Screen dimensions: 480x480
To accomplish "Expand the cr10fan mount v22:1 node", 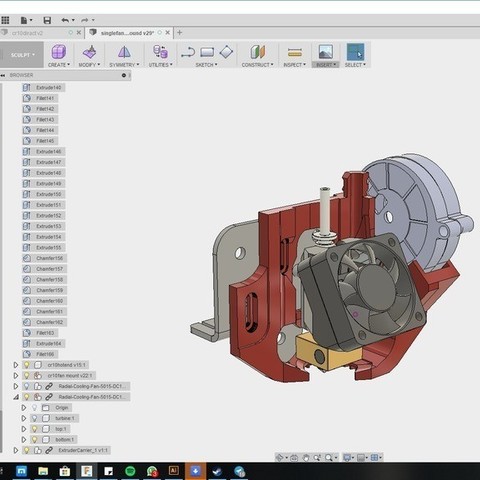I will [16, 376].
